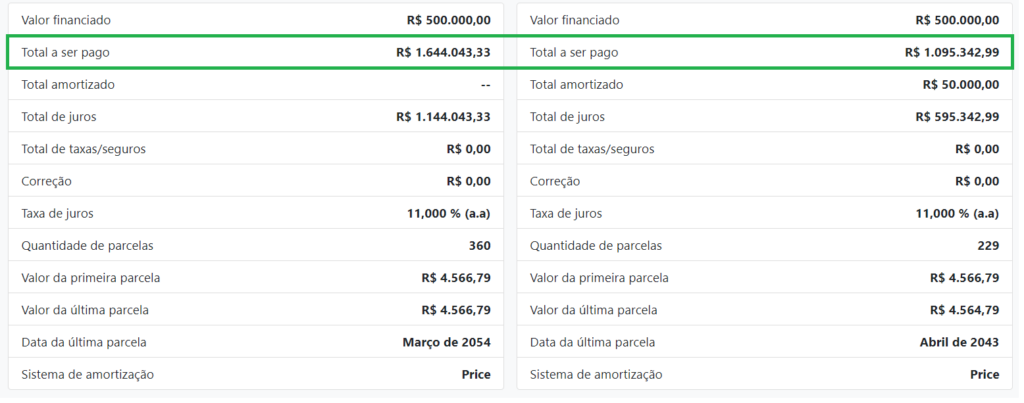Select left Total a ser pago R$ 1.644.043,33
This screenshot has height=403, width=1024.
(256, 52)
